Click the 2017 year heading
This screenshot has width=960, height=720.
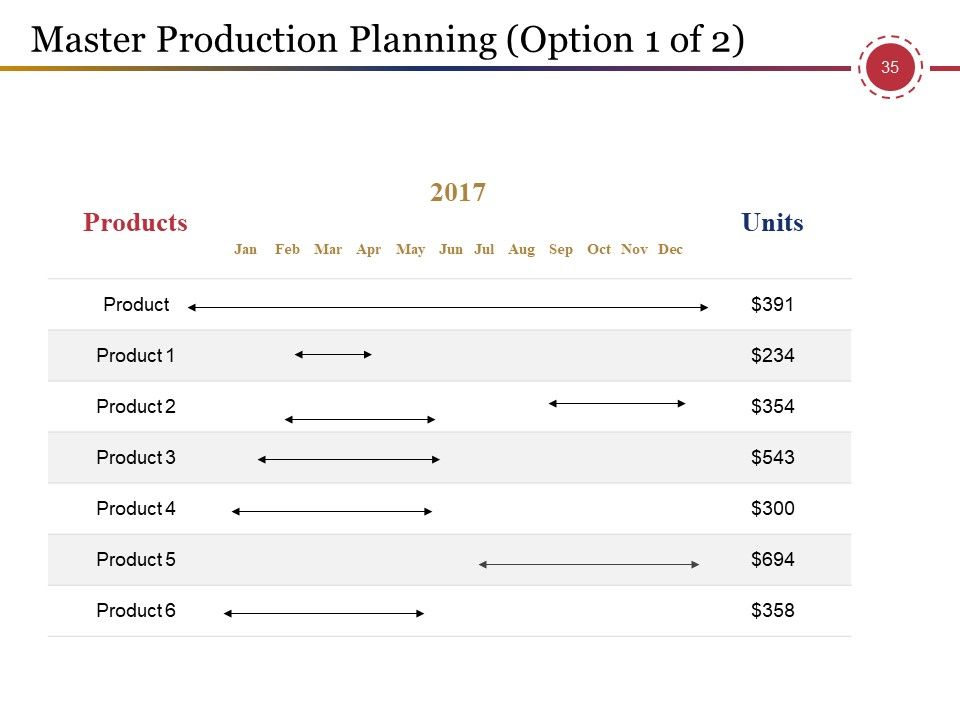click(458, 192)
